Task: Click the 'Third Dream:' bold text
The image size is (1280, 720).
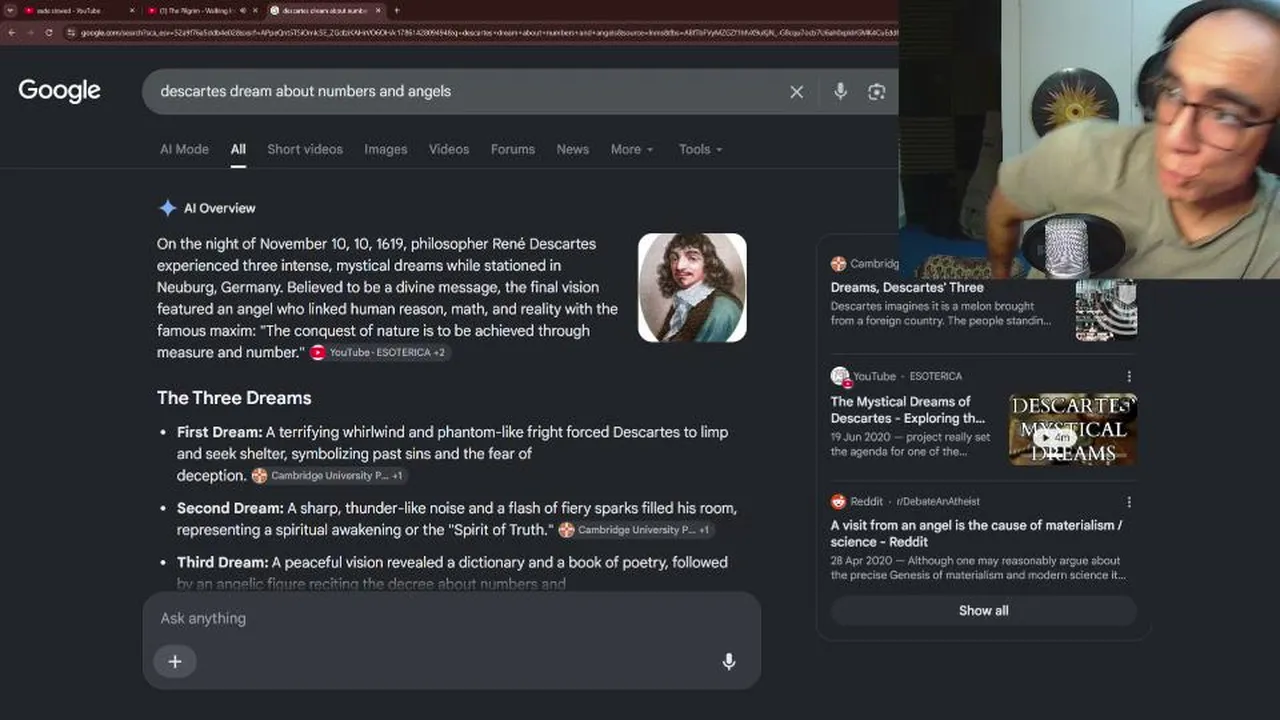Action: [223, 562]
